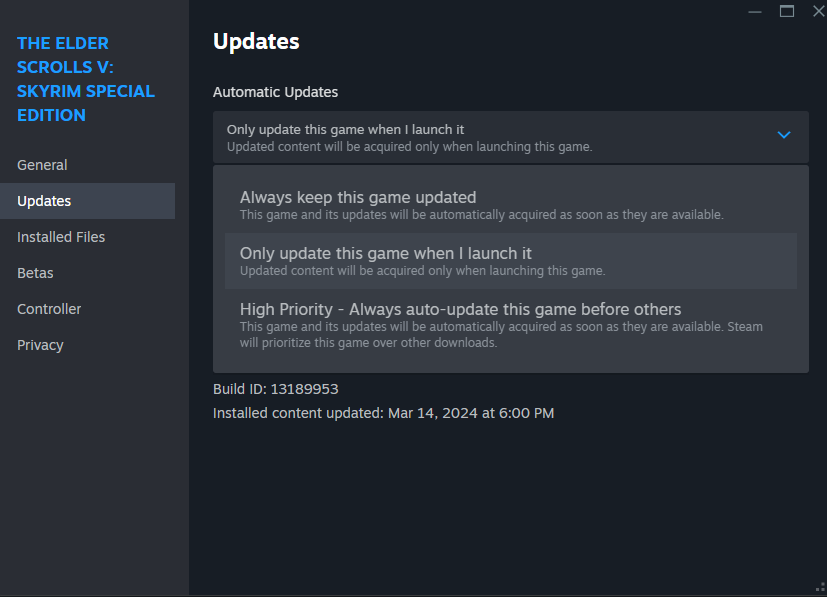Close the game properties window
The height and width of the screenshot is (597, 827).
point(816,11)
